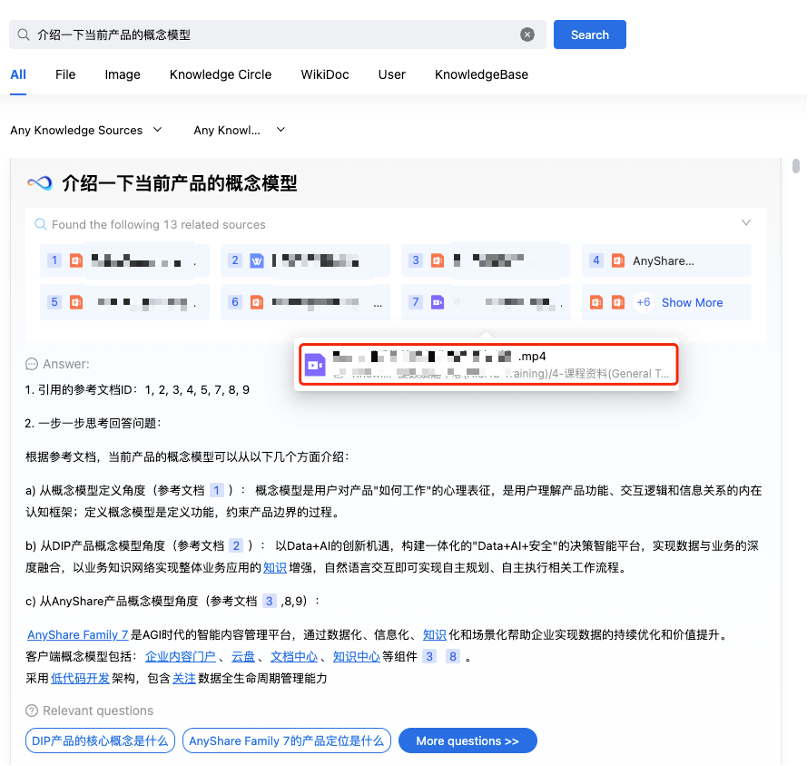Clear the search query with the X icon

click(527, 35)
